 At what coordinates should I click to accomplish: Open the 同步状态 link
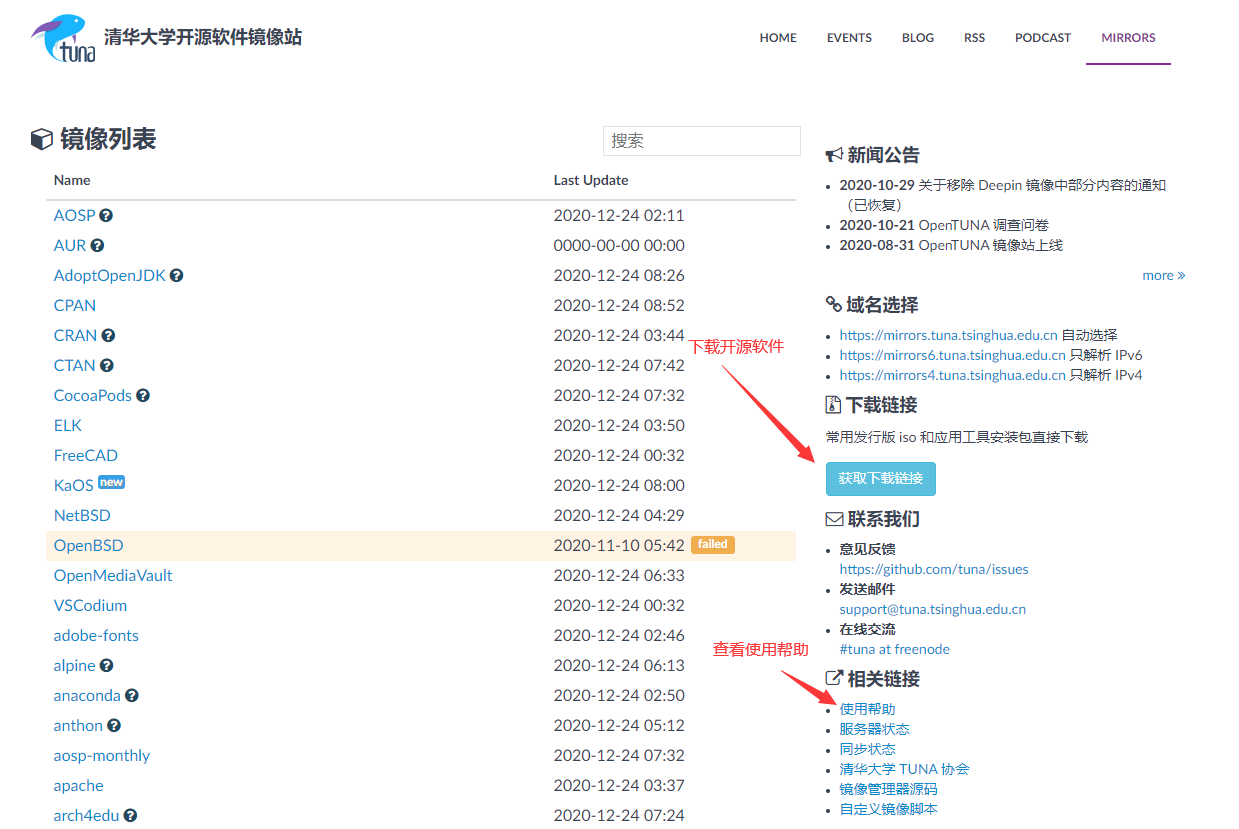[x=868, y=749]
